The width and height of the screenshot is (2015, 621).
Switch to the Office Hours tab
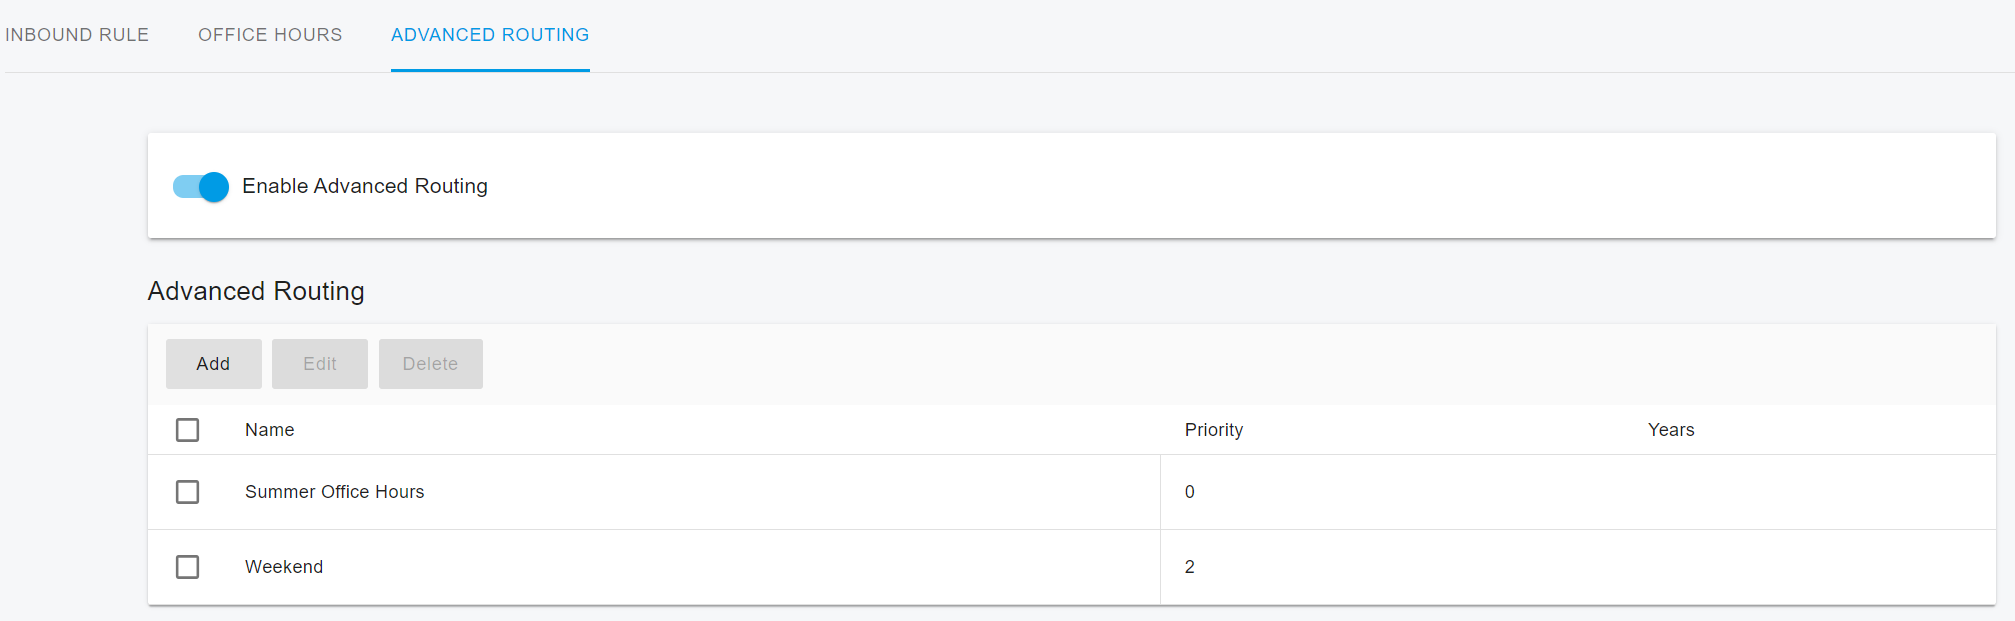pyautogui.click(x=269, y=34)
